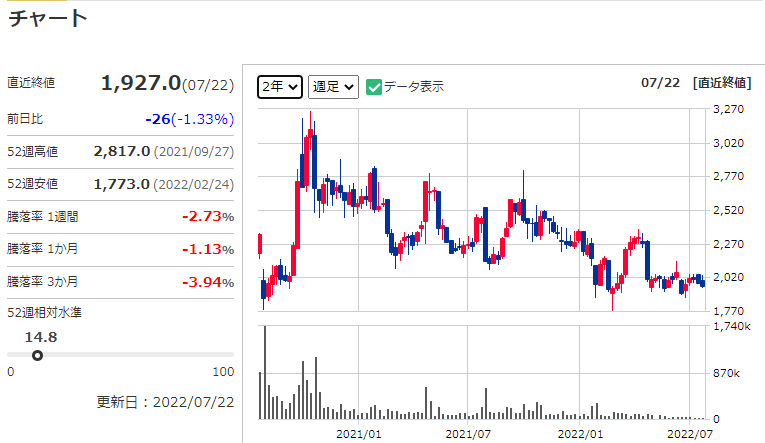Click the 2,020 price axis label
The image size is (765, 443).
point(728,277)
